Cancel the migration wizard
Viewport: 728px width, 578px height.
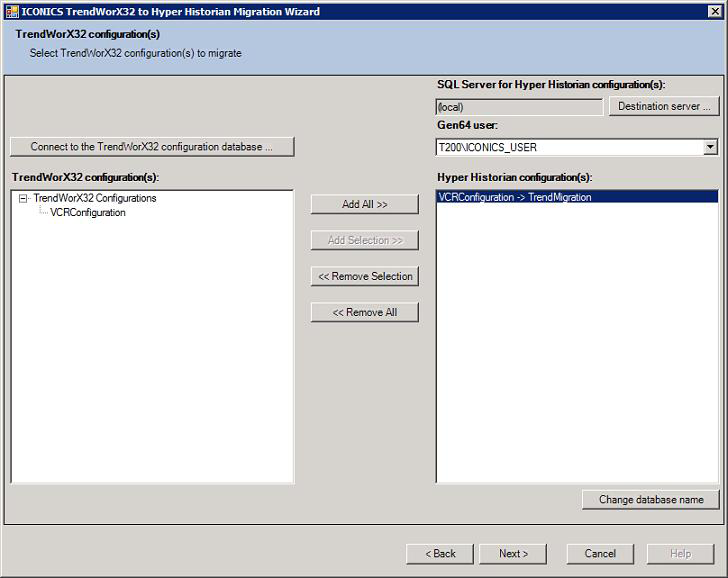pyautogui.click(x=600, y=553)
